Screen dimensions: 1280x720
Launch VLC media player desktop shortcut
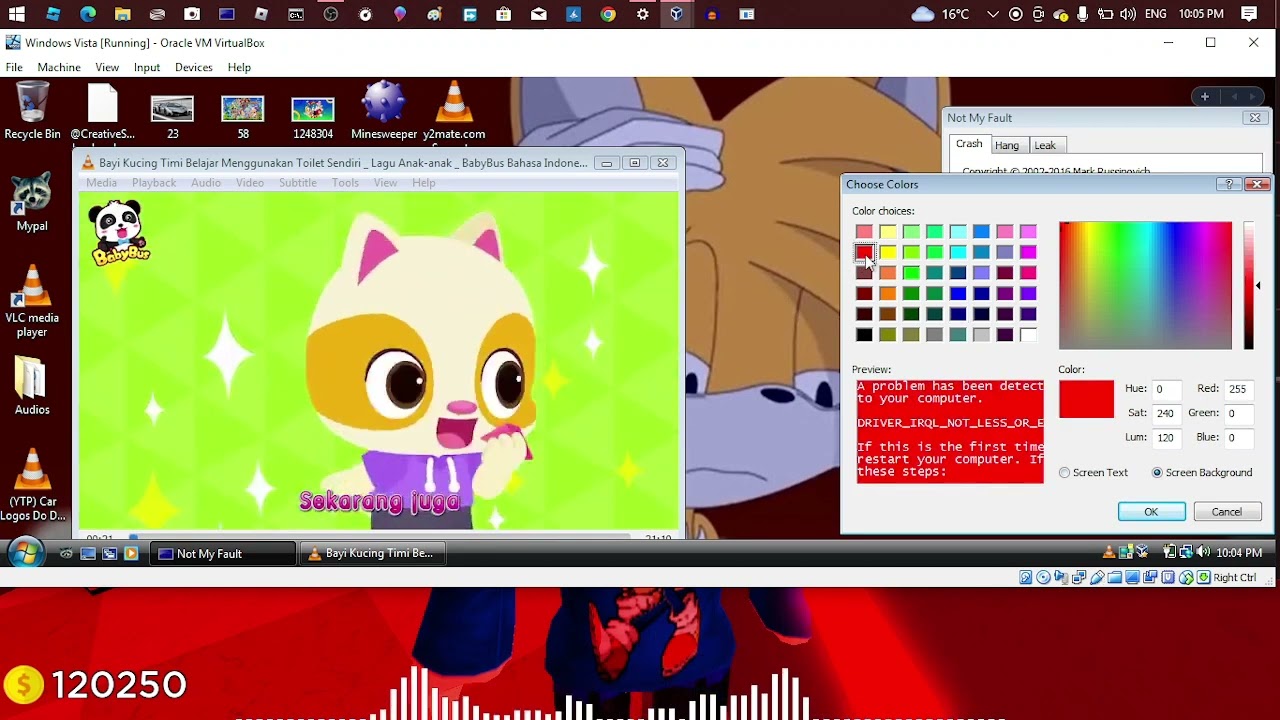[x=32, y=300]
